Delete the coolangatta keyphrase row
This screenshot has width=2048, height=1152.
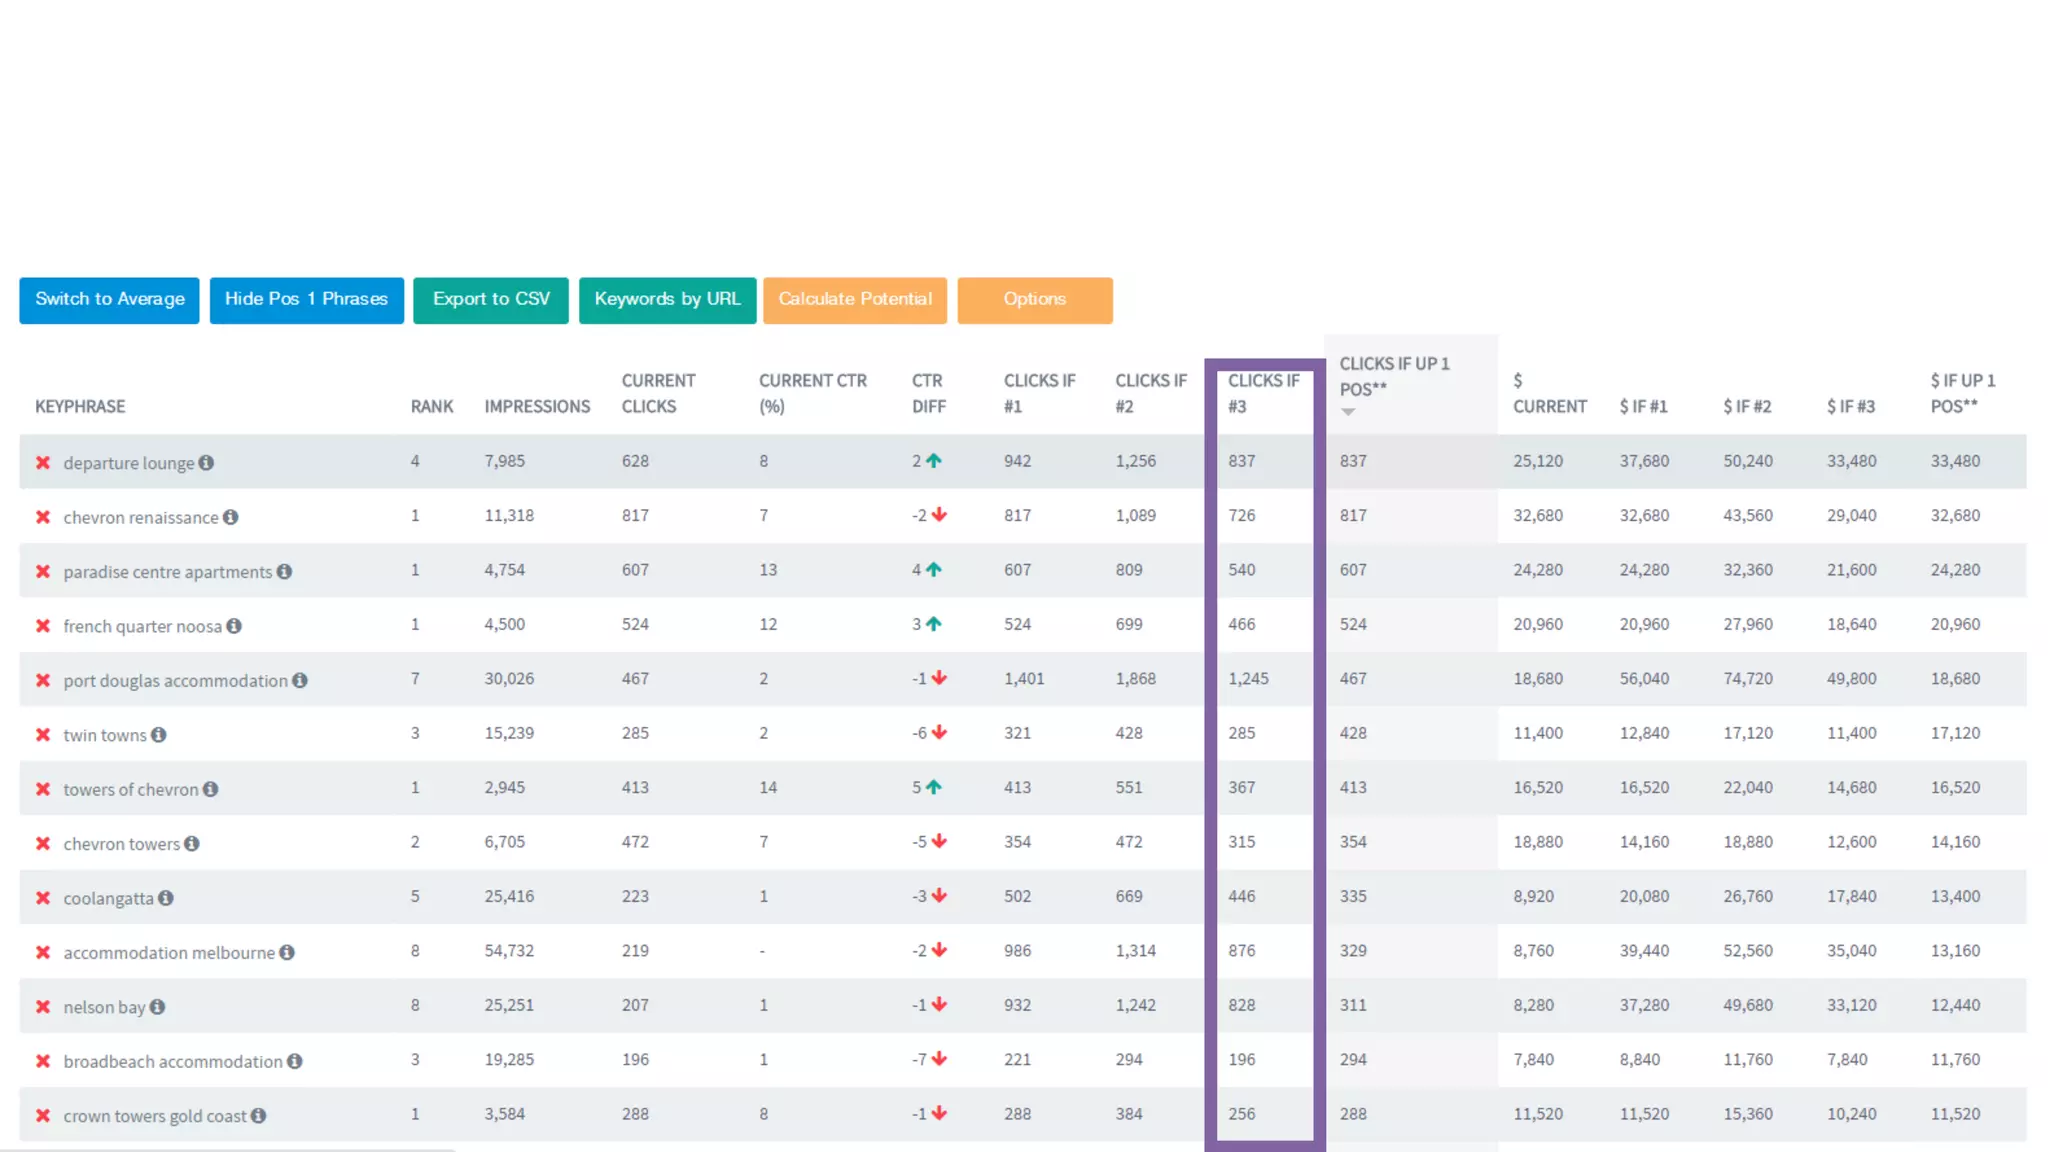pos(43,898)
